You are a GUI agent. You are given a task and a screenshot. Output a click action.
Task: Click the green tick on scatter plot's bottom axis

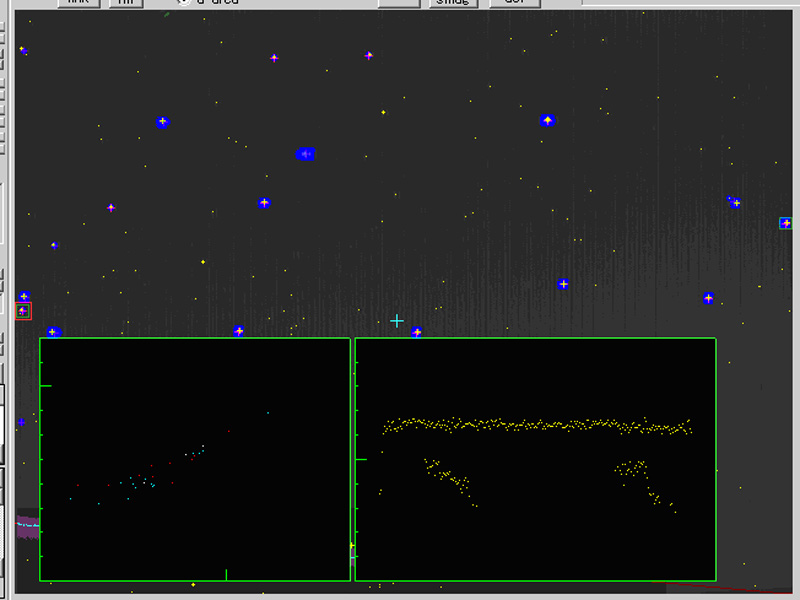(227, 574)
